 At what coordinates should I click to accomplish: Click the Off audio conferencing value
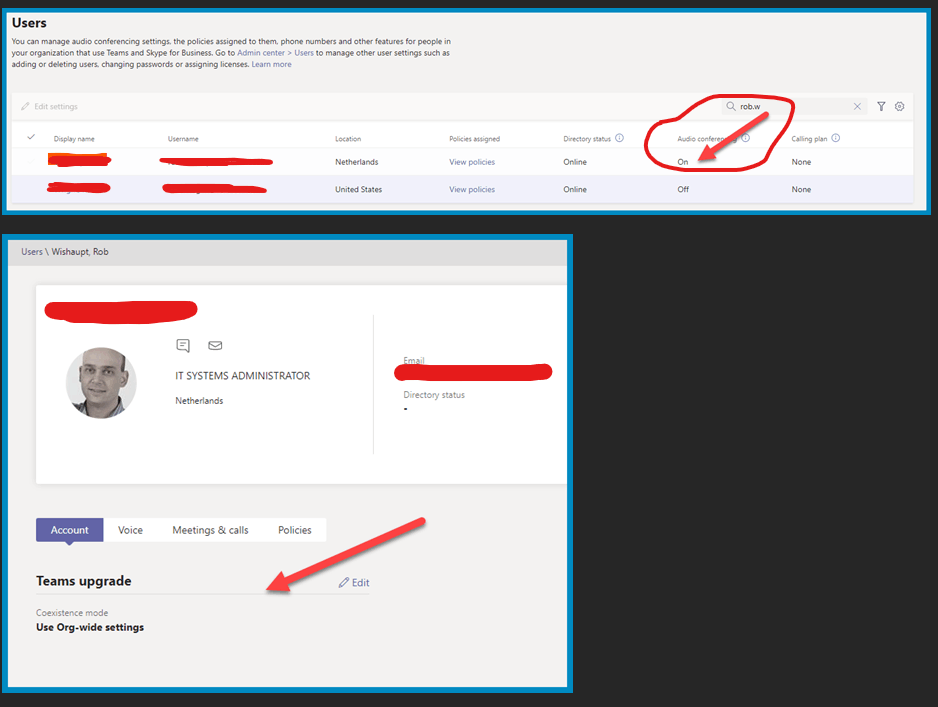click(x=683, y=190)
